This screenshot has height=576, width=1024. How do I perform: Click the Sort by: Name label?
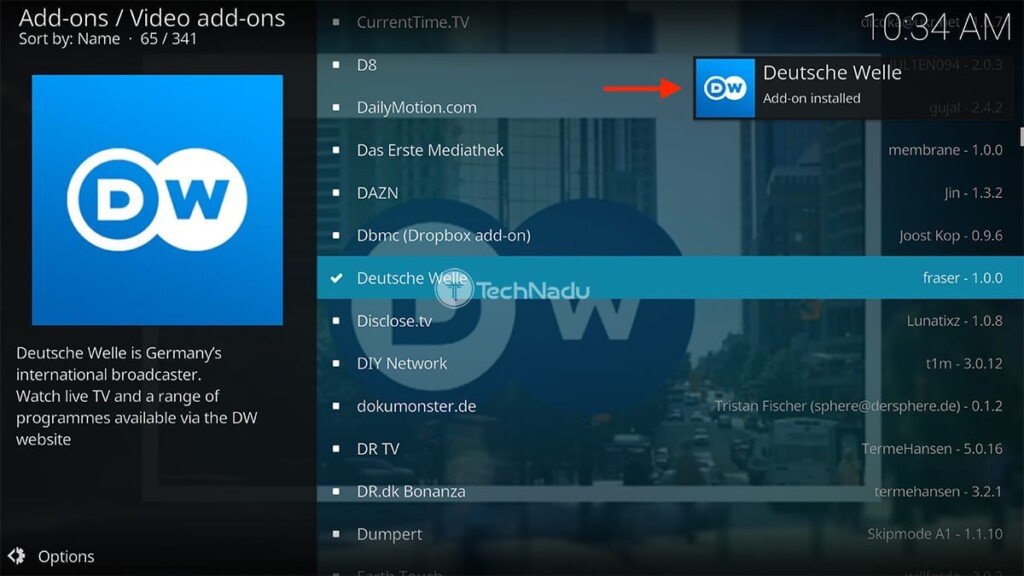point(69,39)
